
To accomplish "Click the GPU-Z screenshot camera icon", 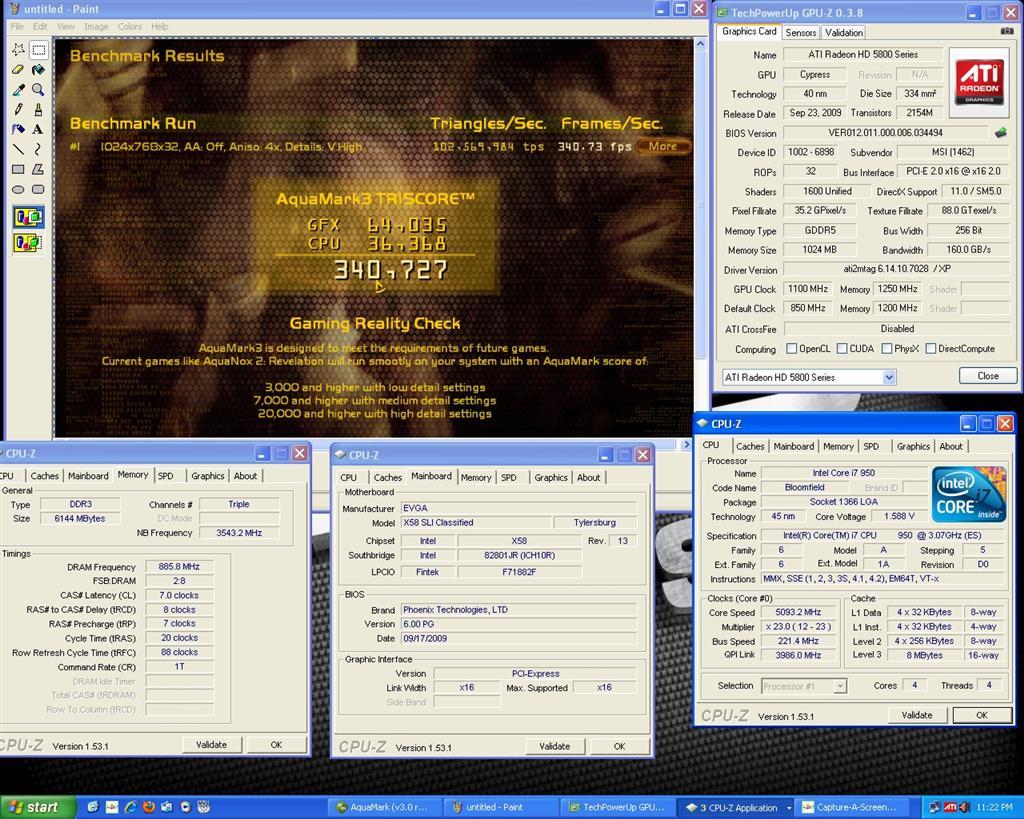I will 1007,31.
